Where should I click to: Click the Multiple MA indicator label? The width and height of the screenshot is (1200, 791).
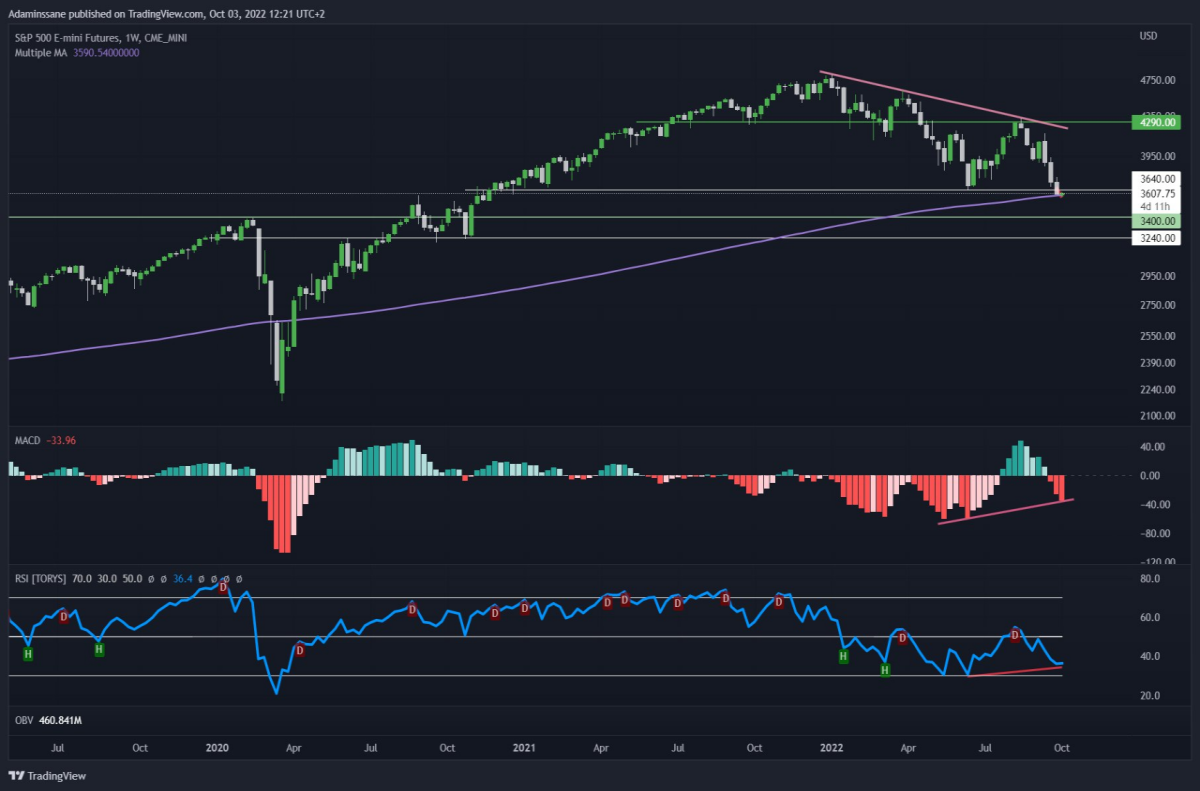(x=40, y=52)
